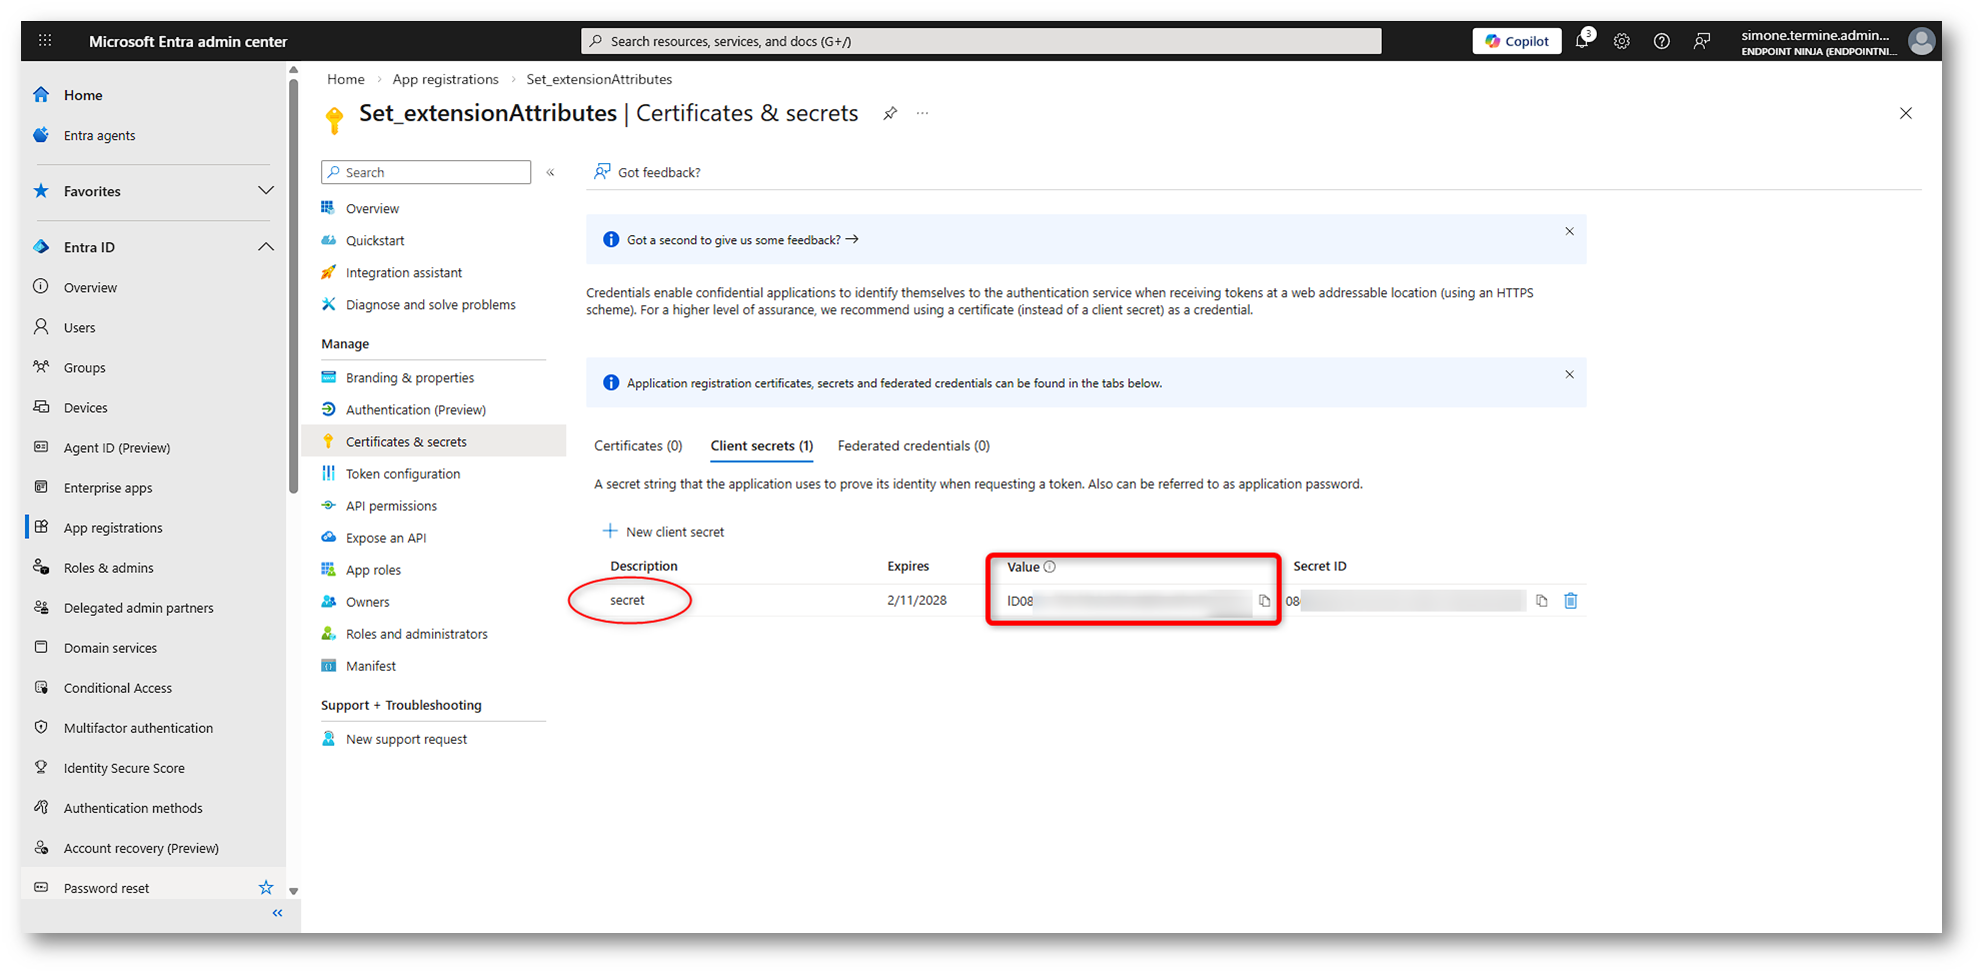Open the notifications bell
The width and height of the screenshot is (1984, 975).
pos(1582,41)
